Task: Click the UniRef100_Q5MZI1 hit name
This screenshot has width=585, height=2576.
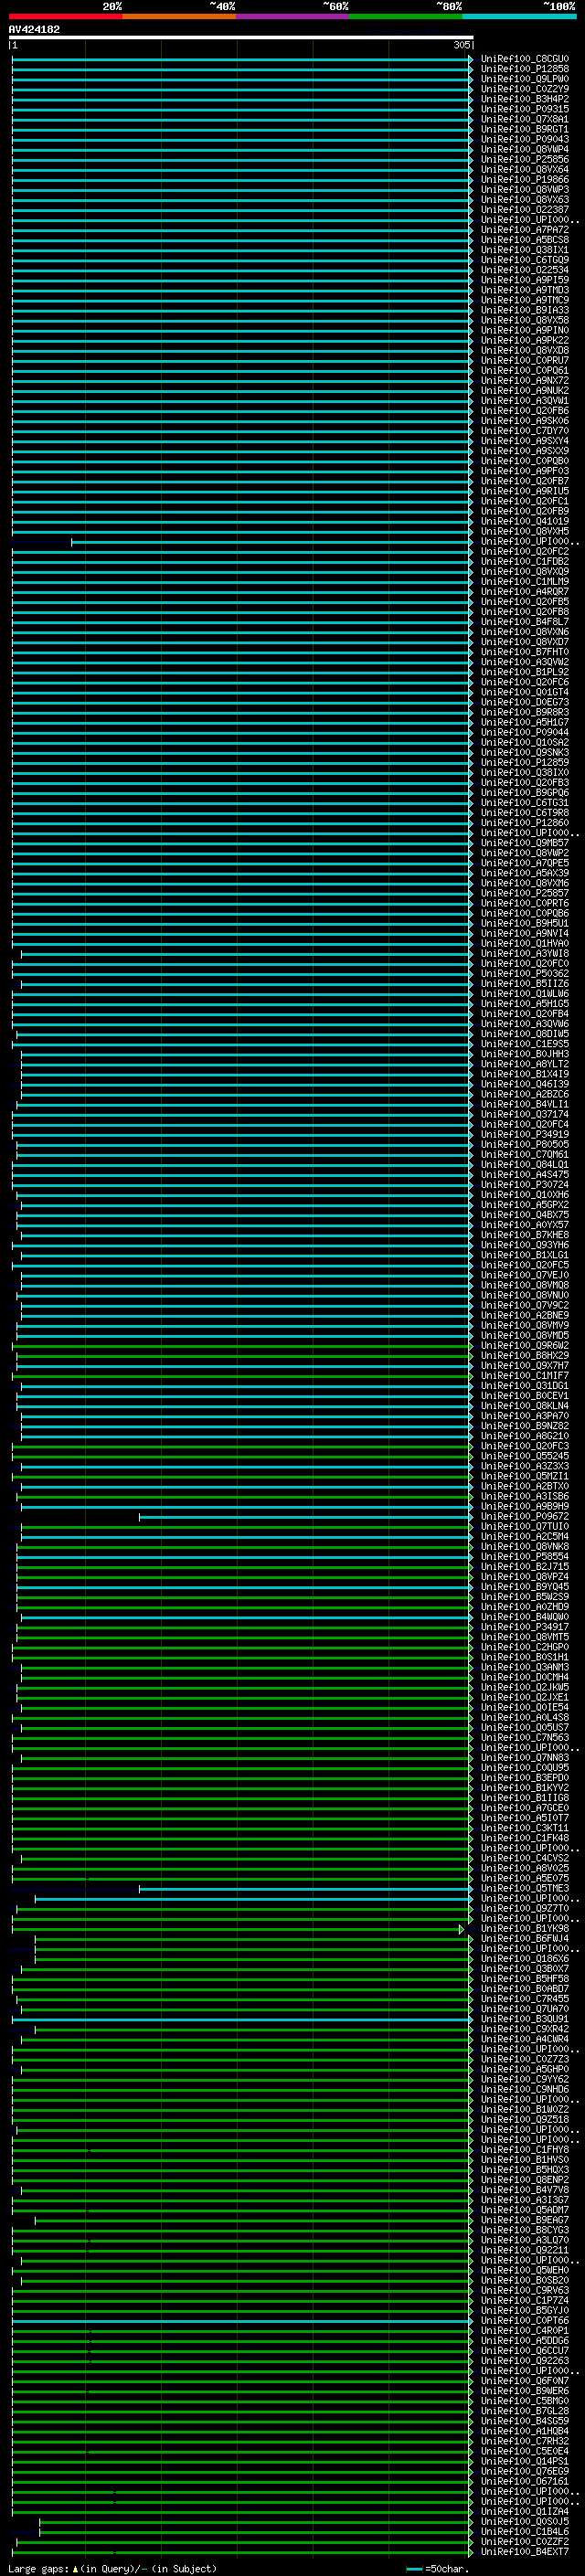Action: click(x=525, y=1476)
